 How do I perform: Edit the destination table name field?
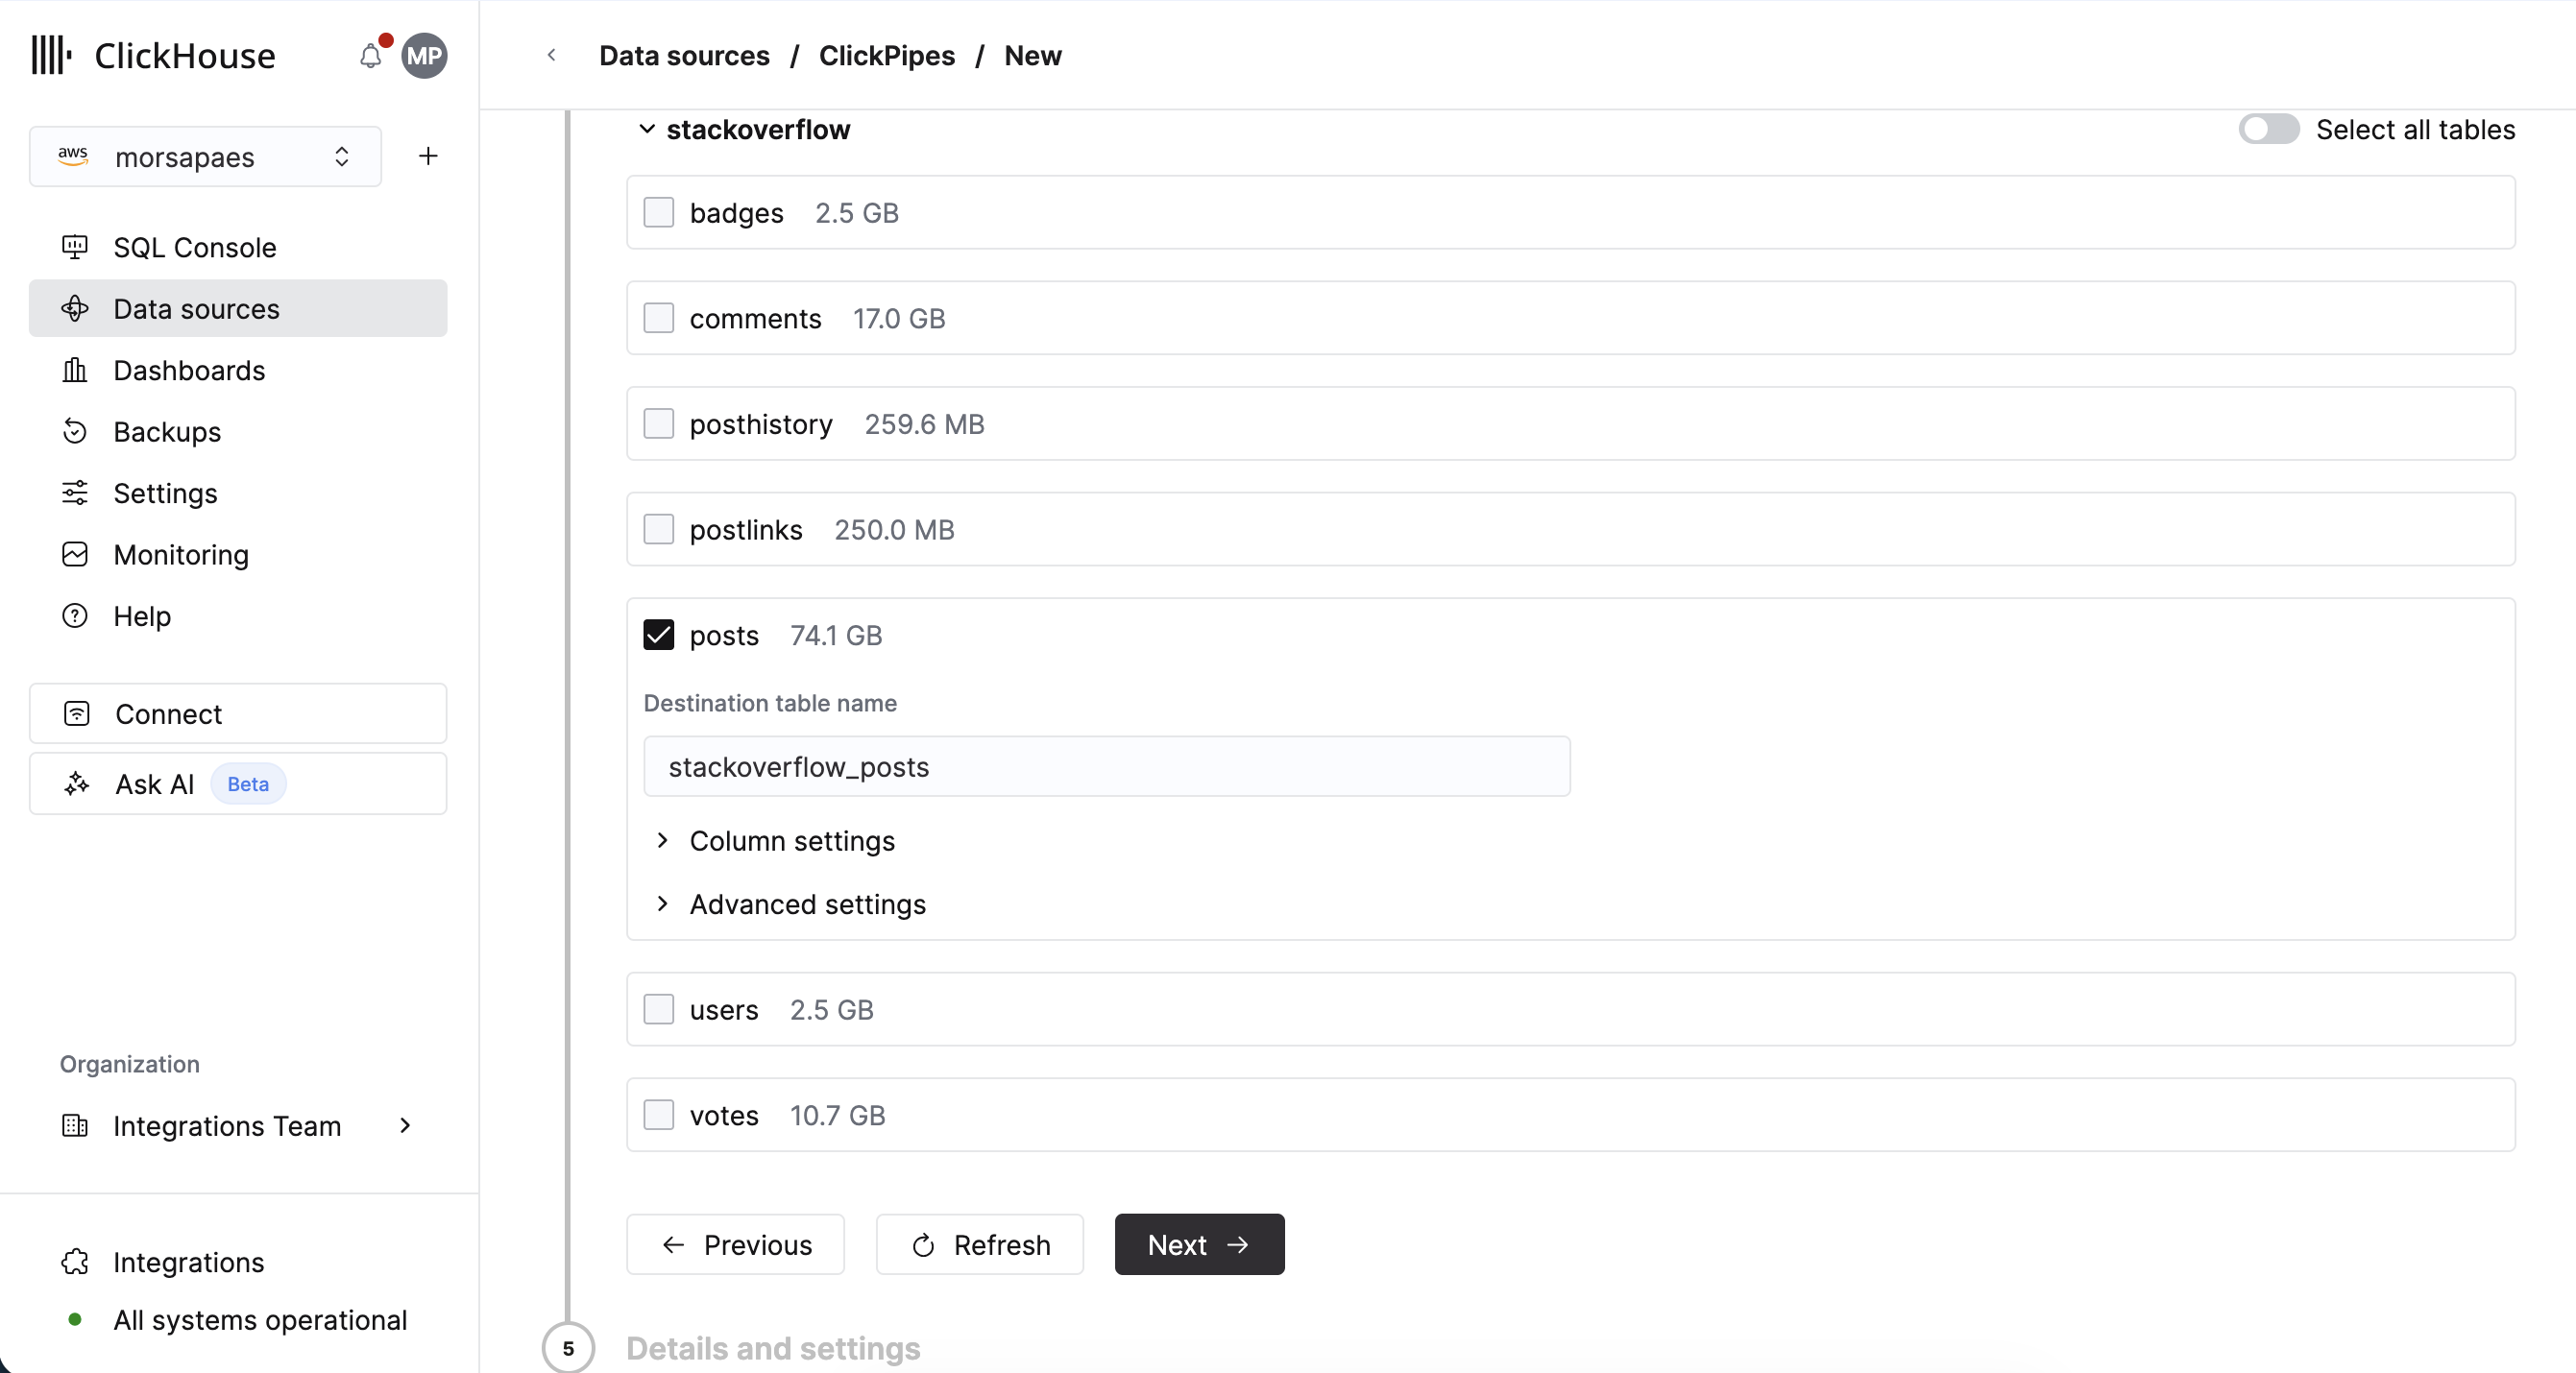(1105, 766)
